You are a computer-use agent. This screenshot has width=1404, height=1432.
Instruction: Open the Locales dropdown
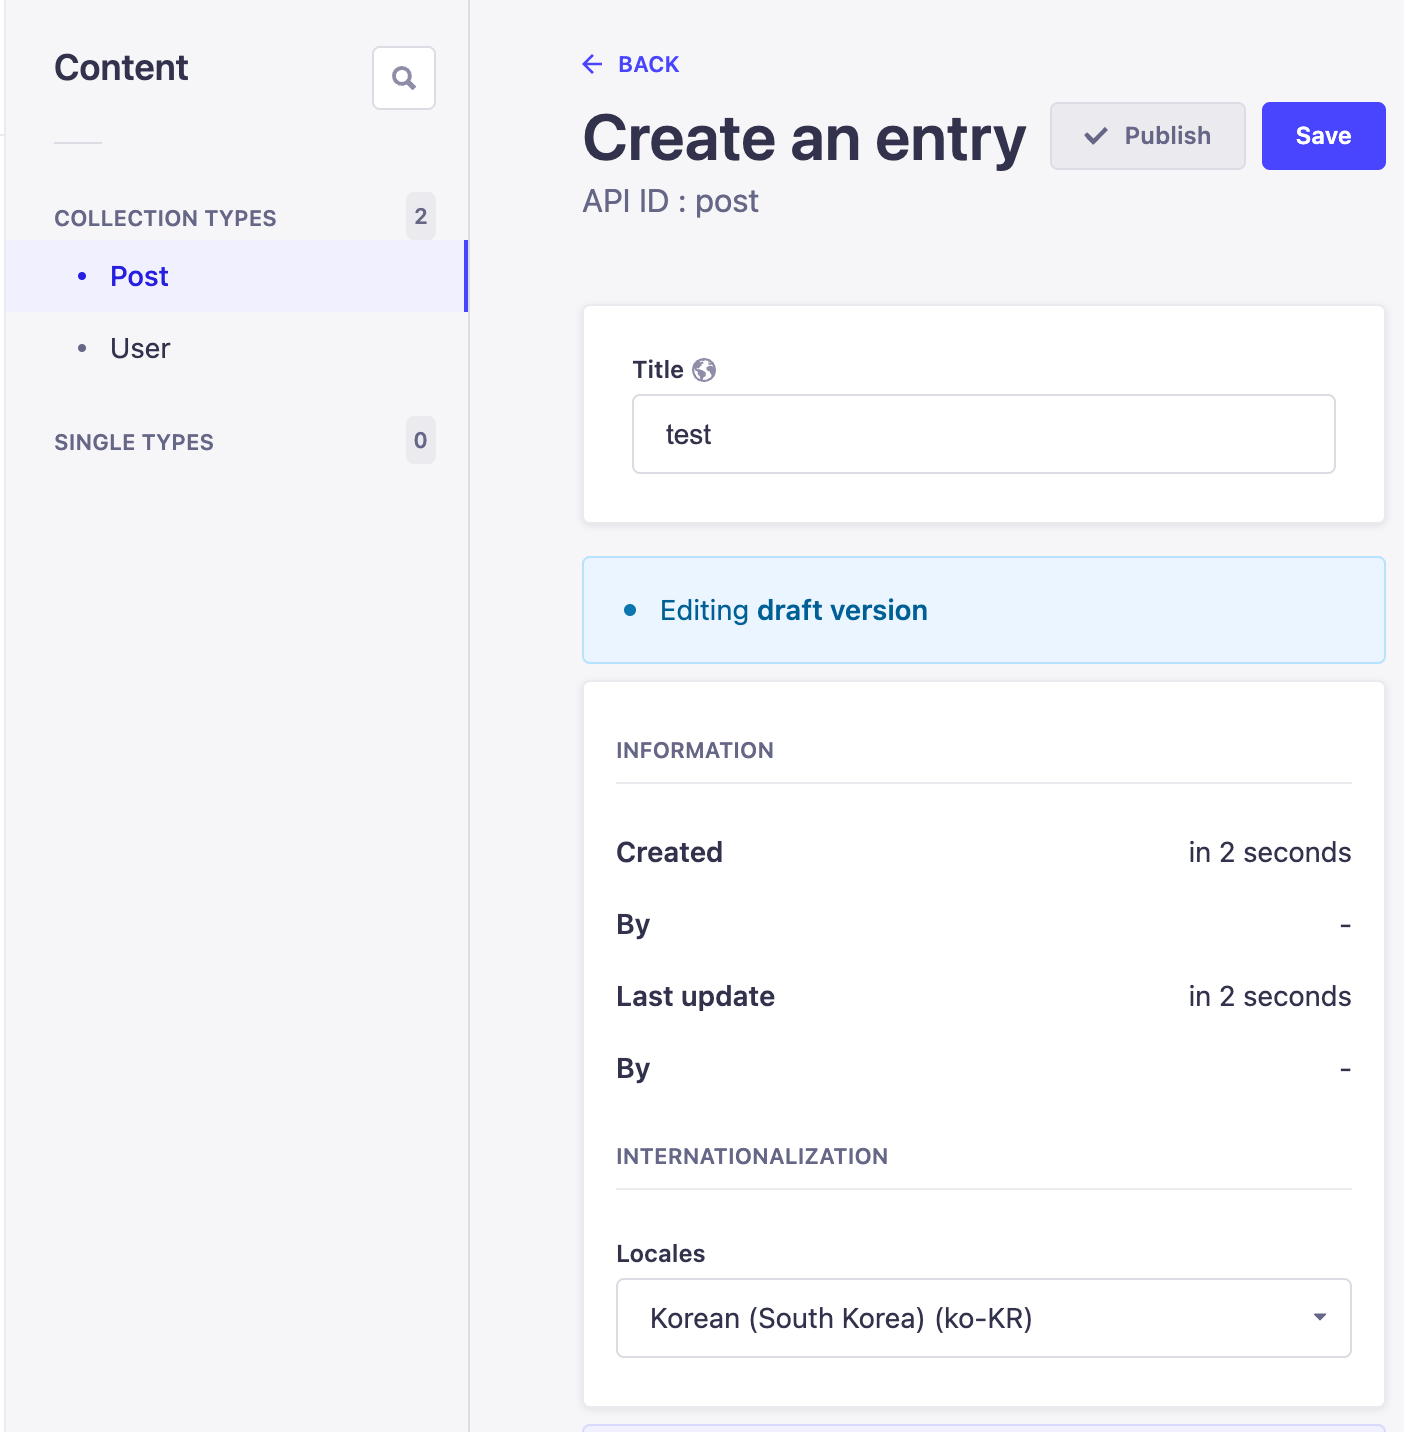click(983, 1318)
